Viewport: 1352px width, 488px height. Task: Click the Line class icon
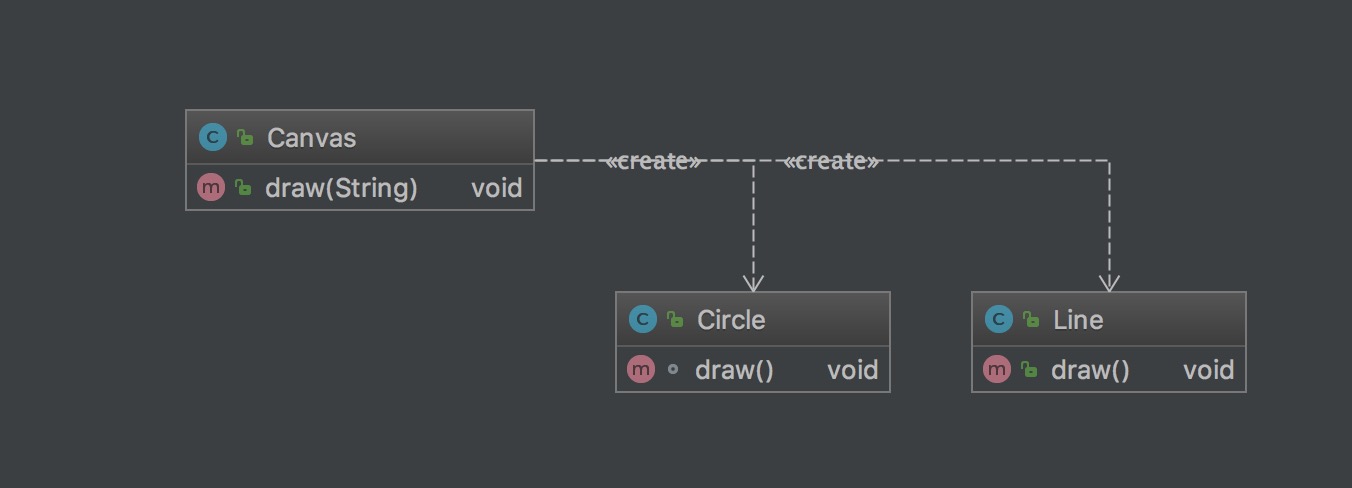point(998,319)
